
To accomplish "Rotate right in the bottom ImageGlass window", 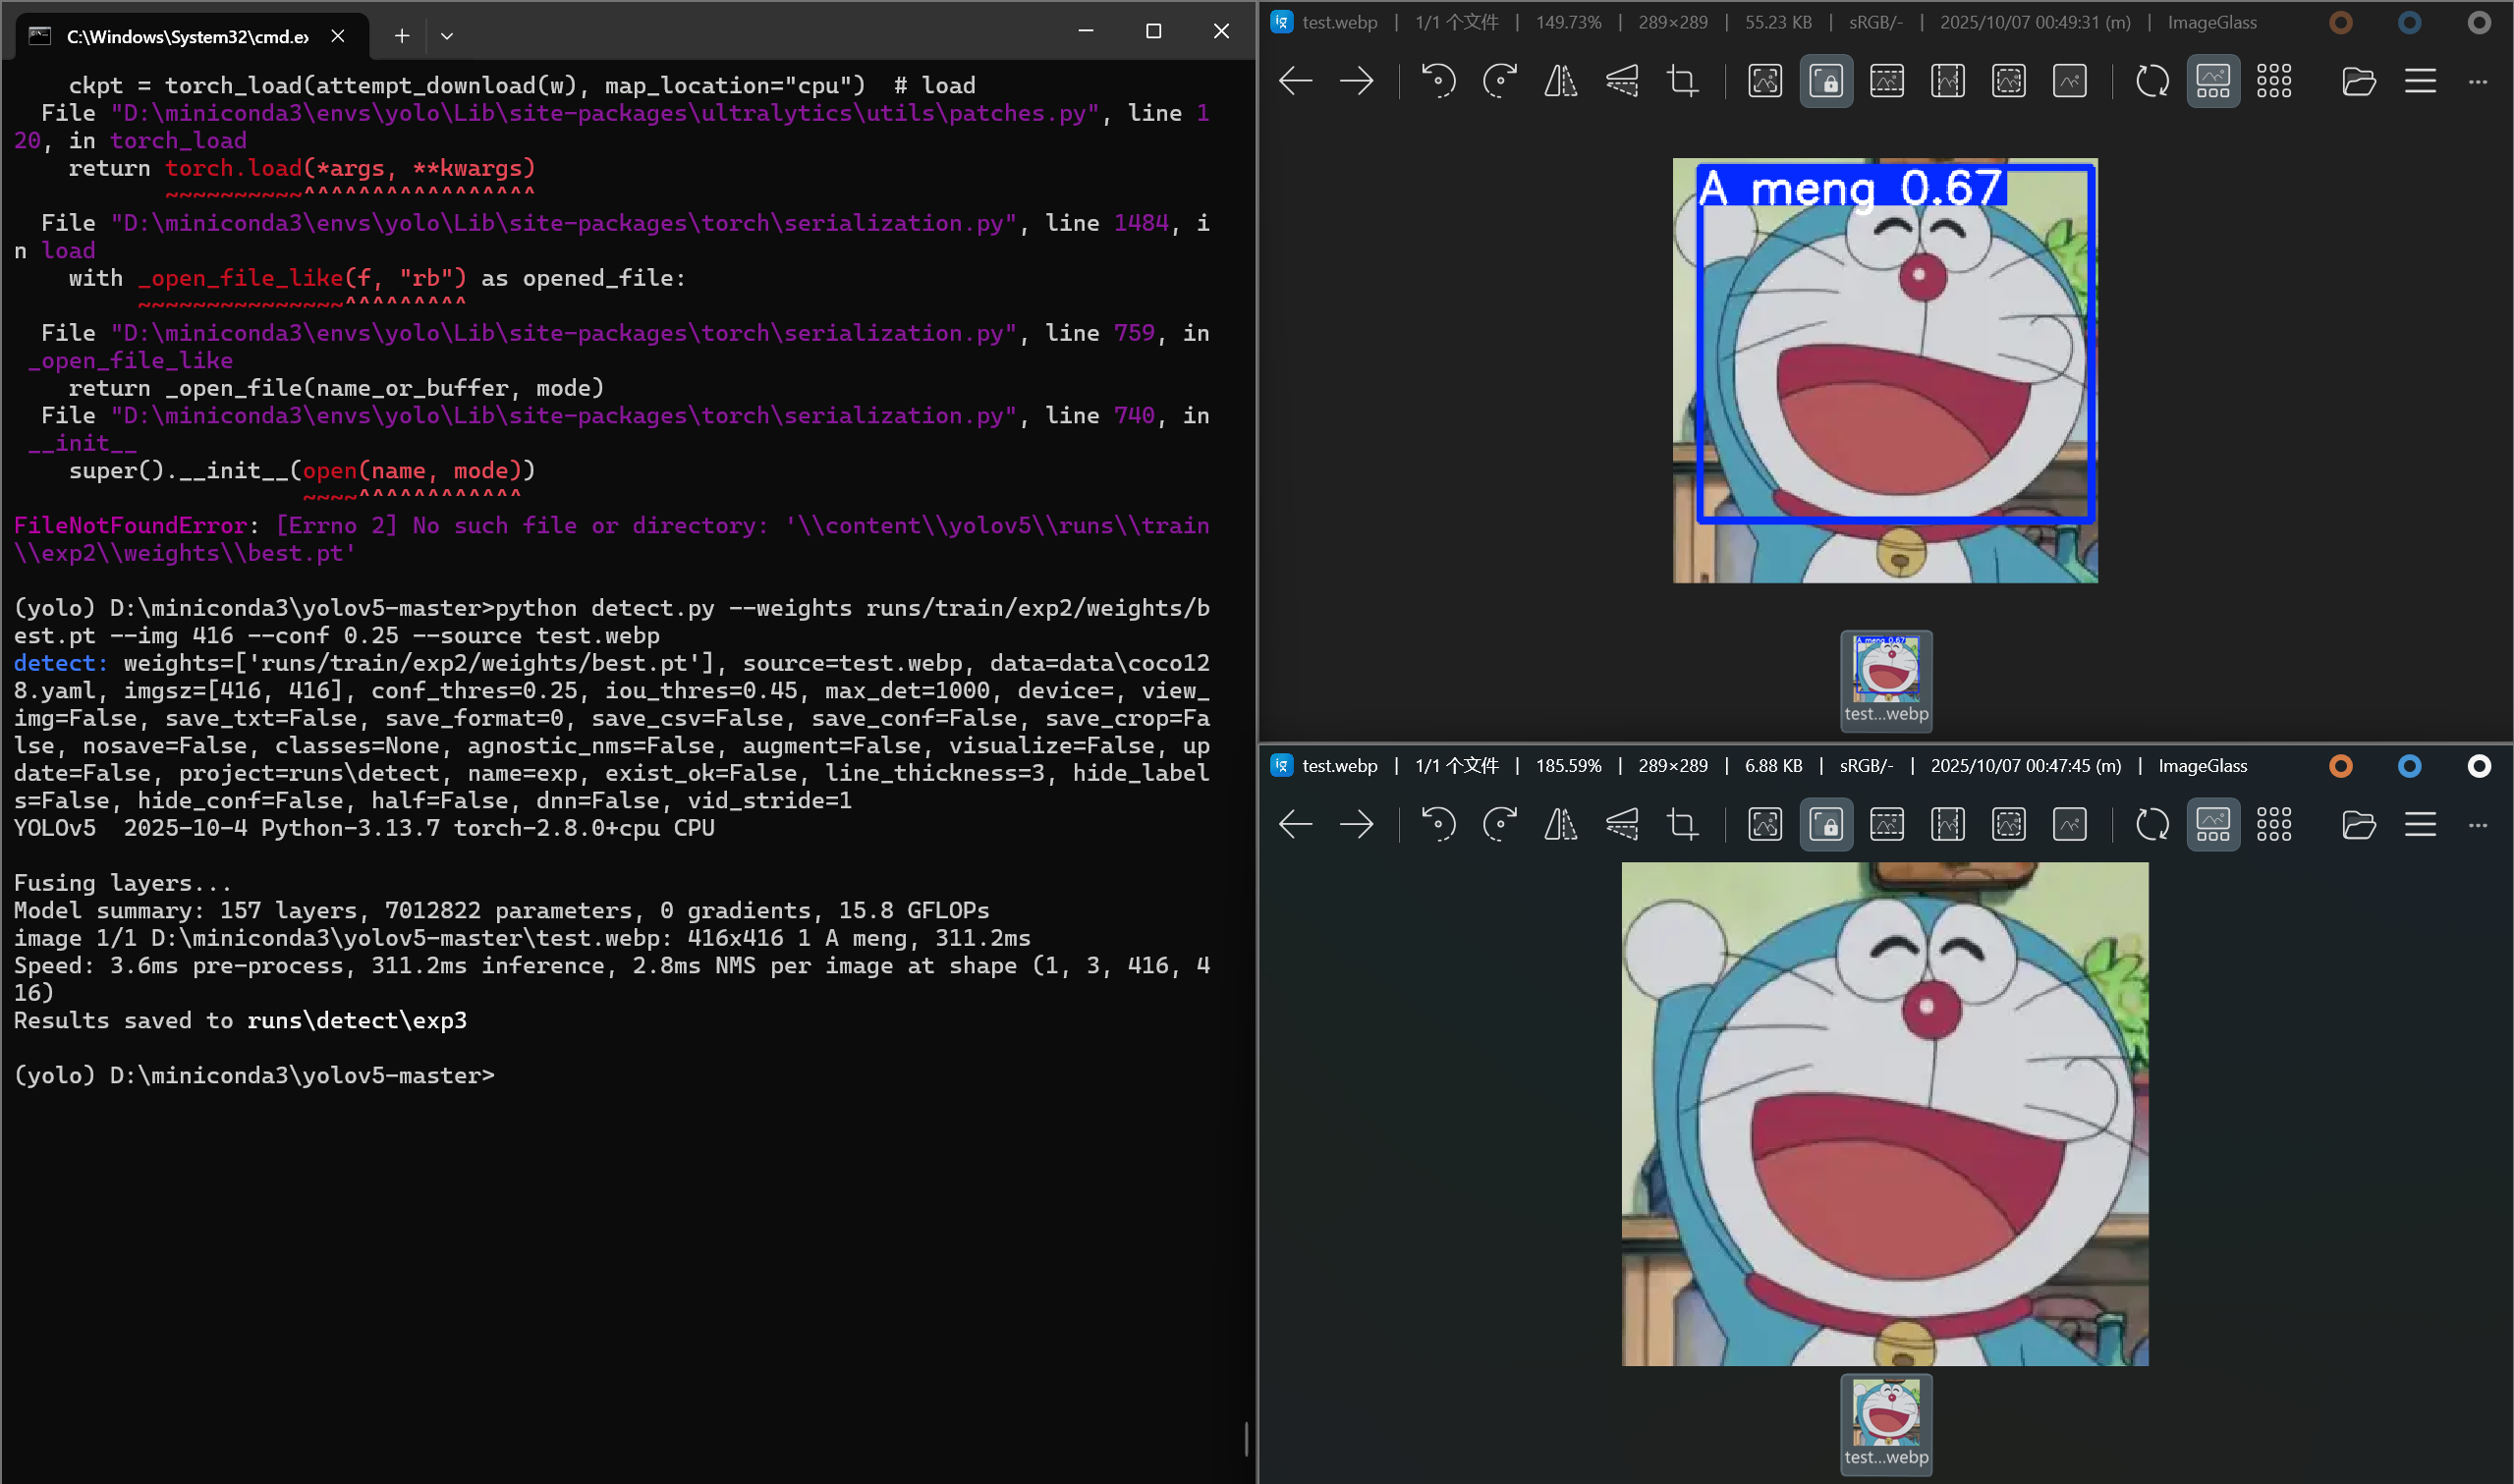I will pos(1499,824).
